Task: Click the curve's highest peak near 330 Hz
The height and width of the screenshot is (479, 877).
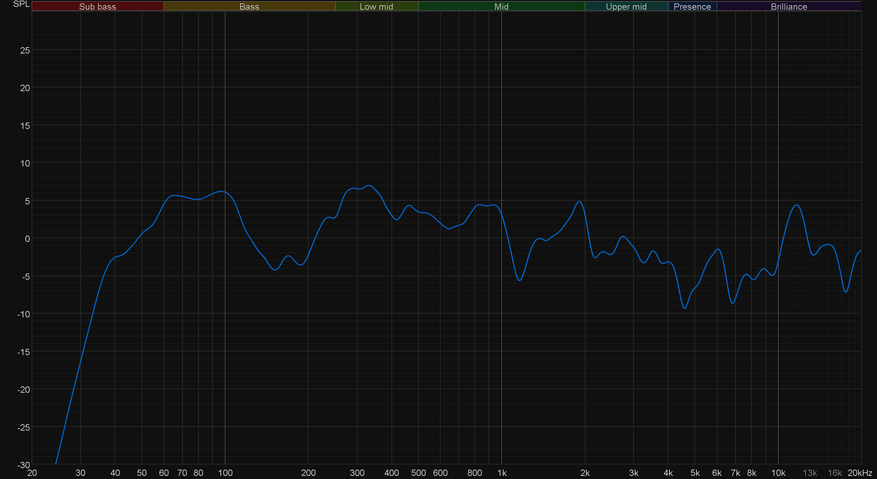Action: tap(369, 185)
